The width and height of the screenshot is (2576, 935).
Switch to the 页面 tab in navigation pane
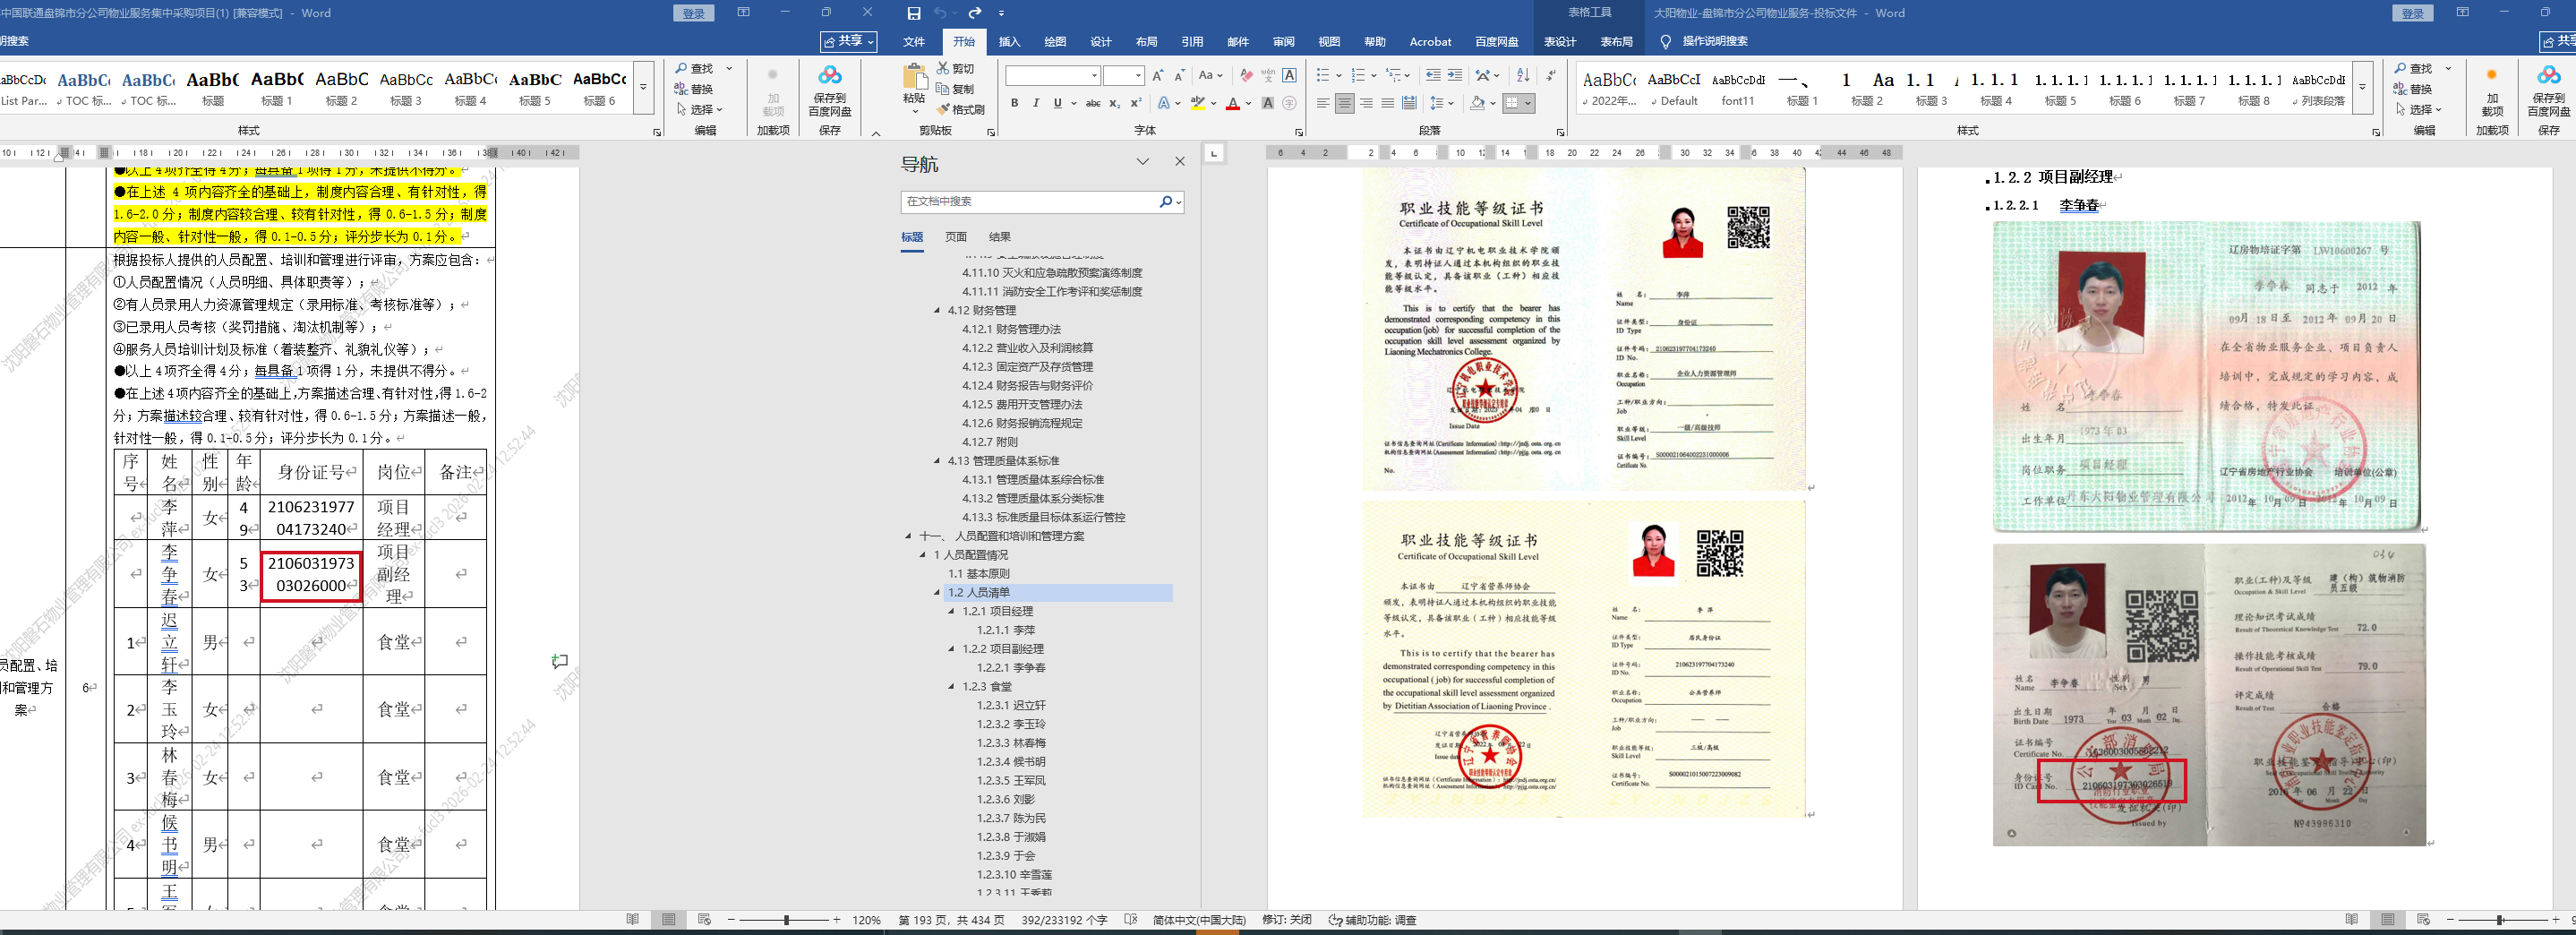point(956,237)
